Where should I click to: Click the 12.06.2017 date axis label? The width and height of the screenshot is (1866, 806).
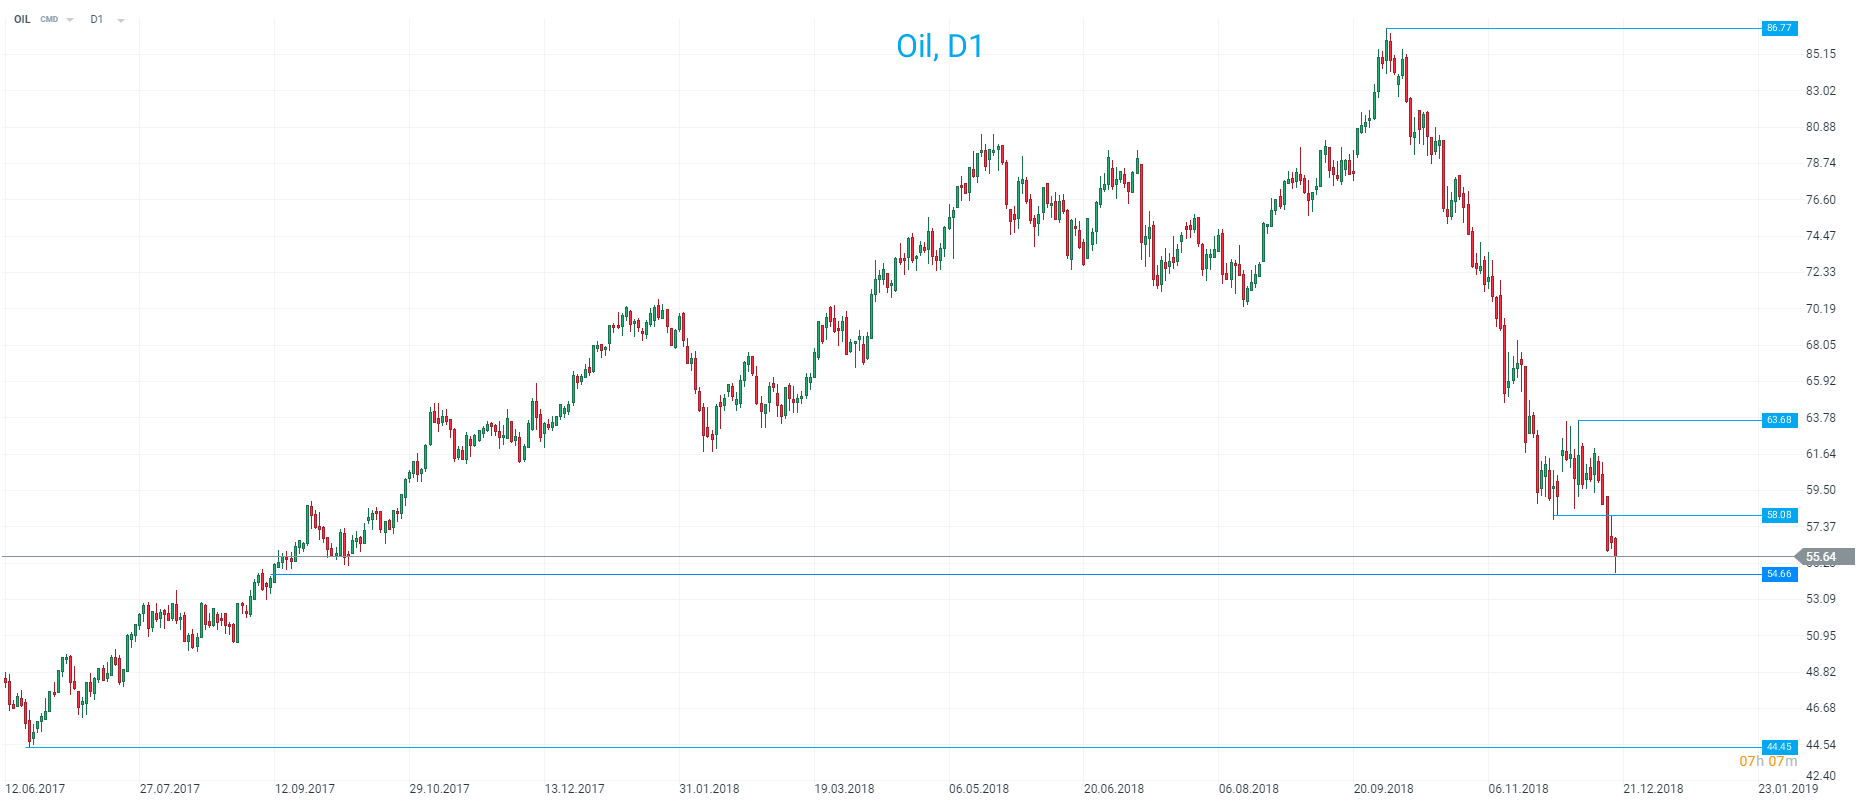35,789
